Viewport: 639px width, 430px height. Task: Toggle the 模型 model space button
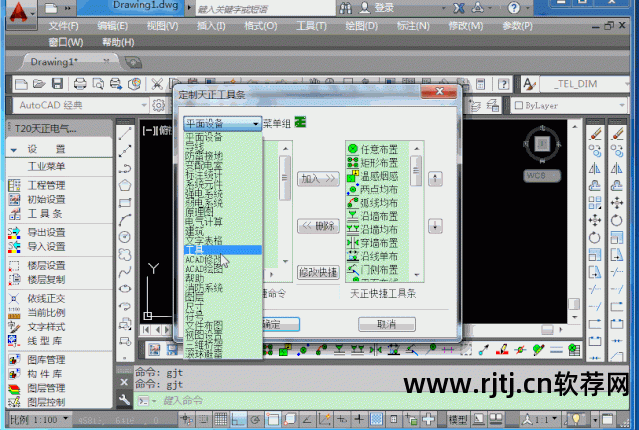click(458, 419)
